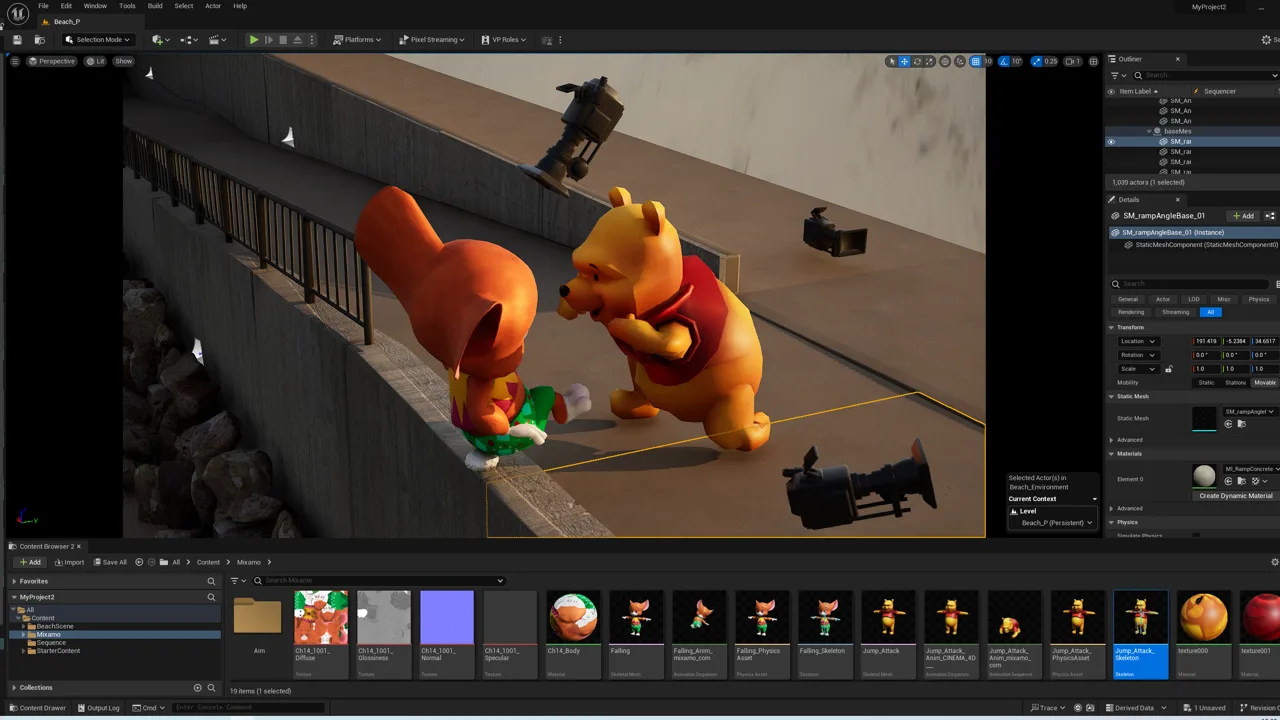Click the Import button in Content Browser
Image resolution: width=1280 pixels, height=720 pixels.
point(69,562)
